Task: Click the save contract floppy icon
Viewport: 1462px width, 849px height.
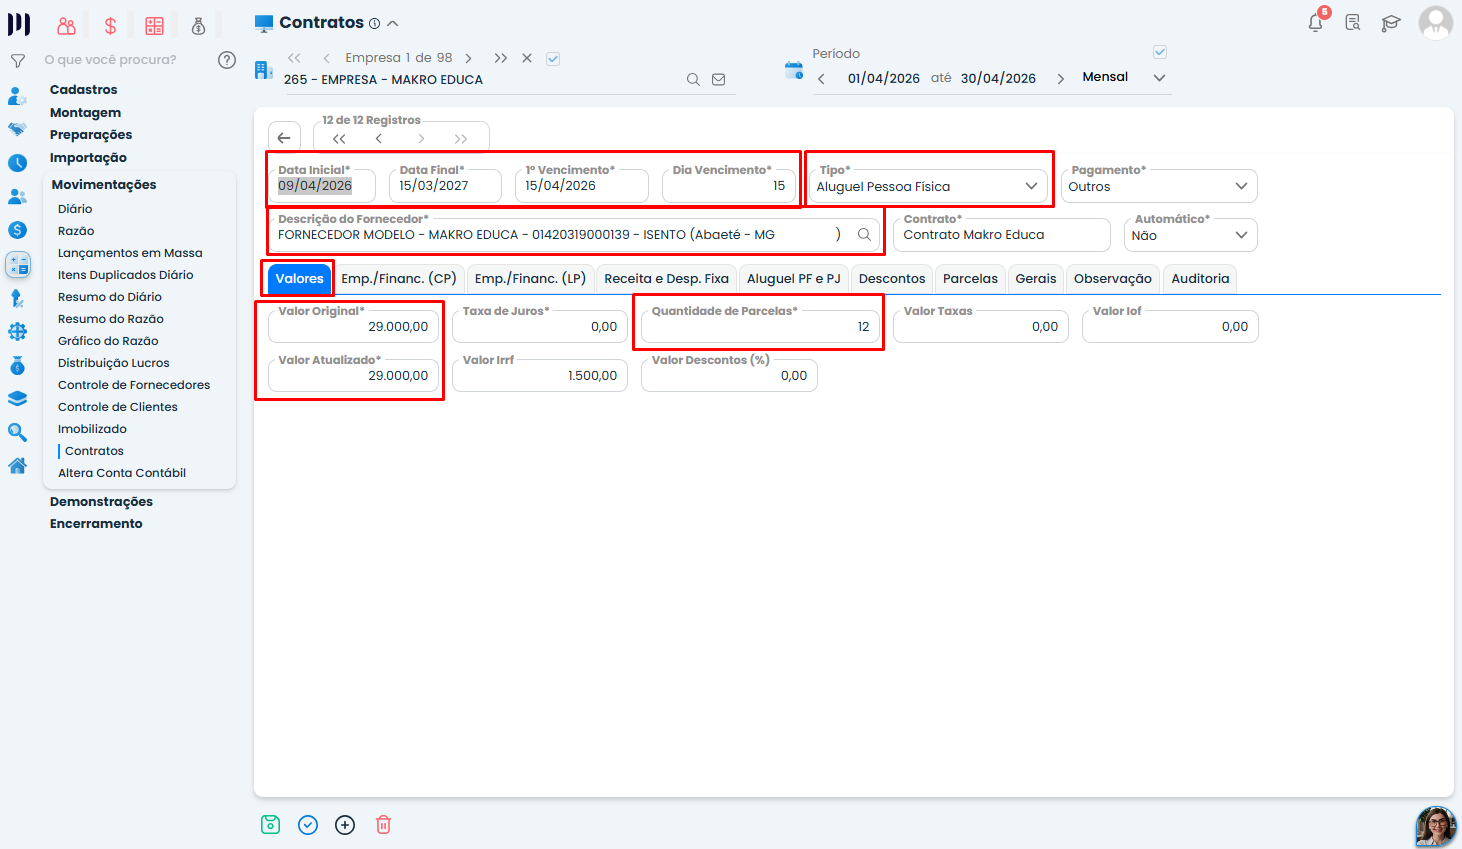Action: point(270,825)
